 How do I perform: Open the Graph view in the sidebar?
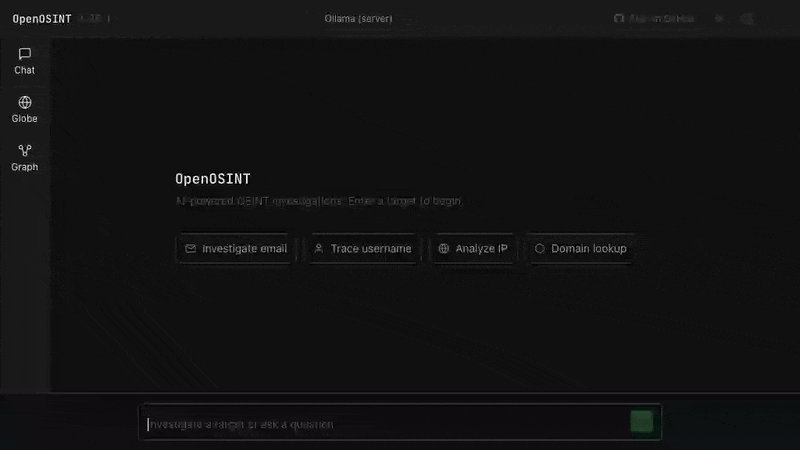click(x=24, y=158)
